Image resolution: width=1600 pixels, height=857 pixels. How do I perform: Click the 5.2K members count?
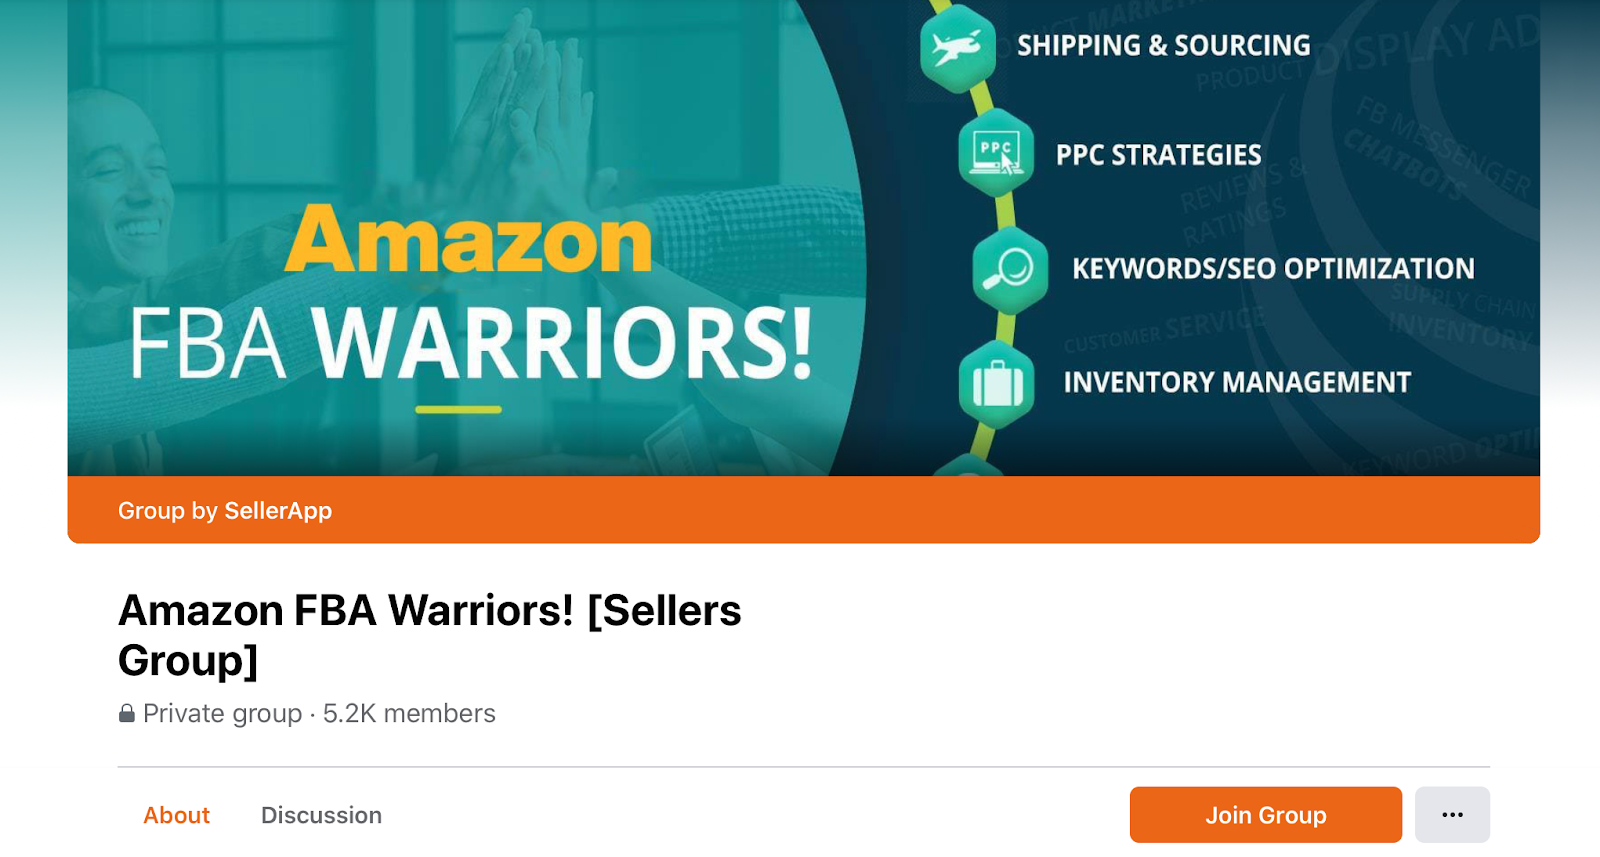point(409,713)
